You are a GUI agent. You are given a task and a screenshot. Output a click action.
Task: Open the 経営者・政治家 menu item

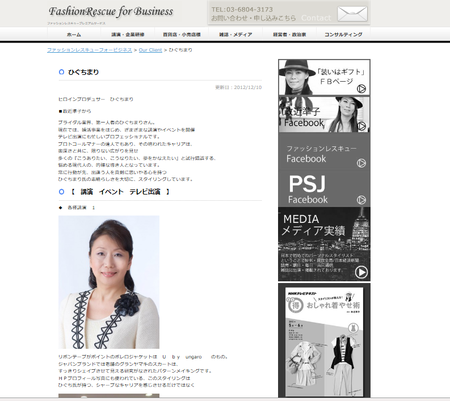coord(290,34)
